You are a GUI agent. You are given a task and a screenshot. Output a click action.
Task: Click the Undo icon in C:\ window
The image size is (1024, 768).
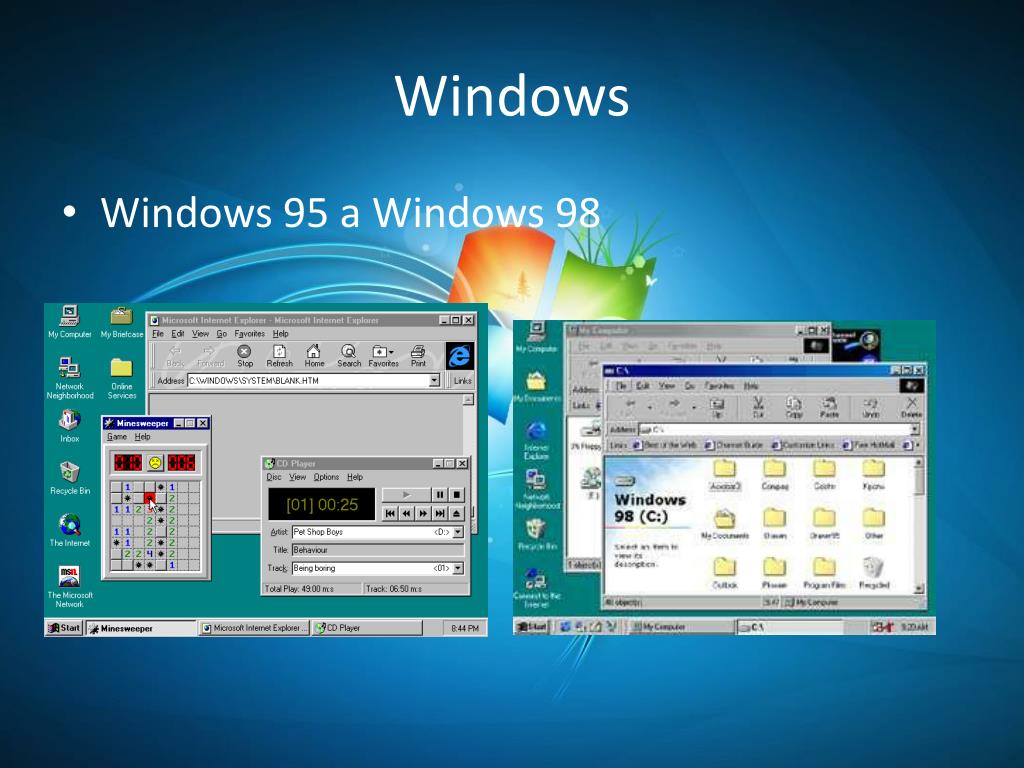(871, 407)
